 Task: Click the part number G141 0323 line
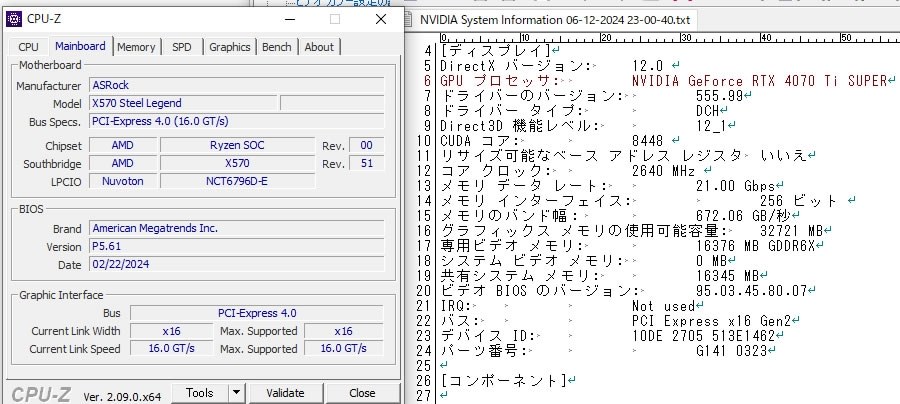pyautogui.click(x=608, y=351)
